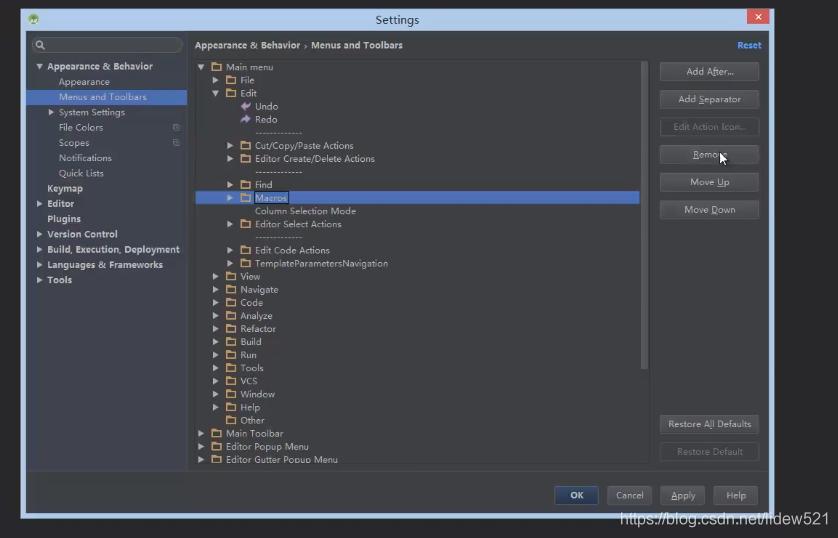Click the Add After... button
This screenshot has height=538, width=838.
(709, 72)
